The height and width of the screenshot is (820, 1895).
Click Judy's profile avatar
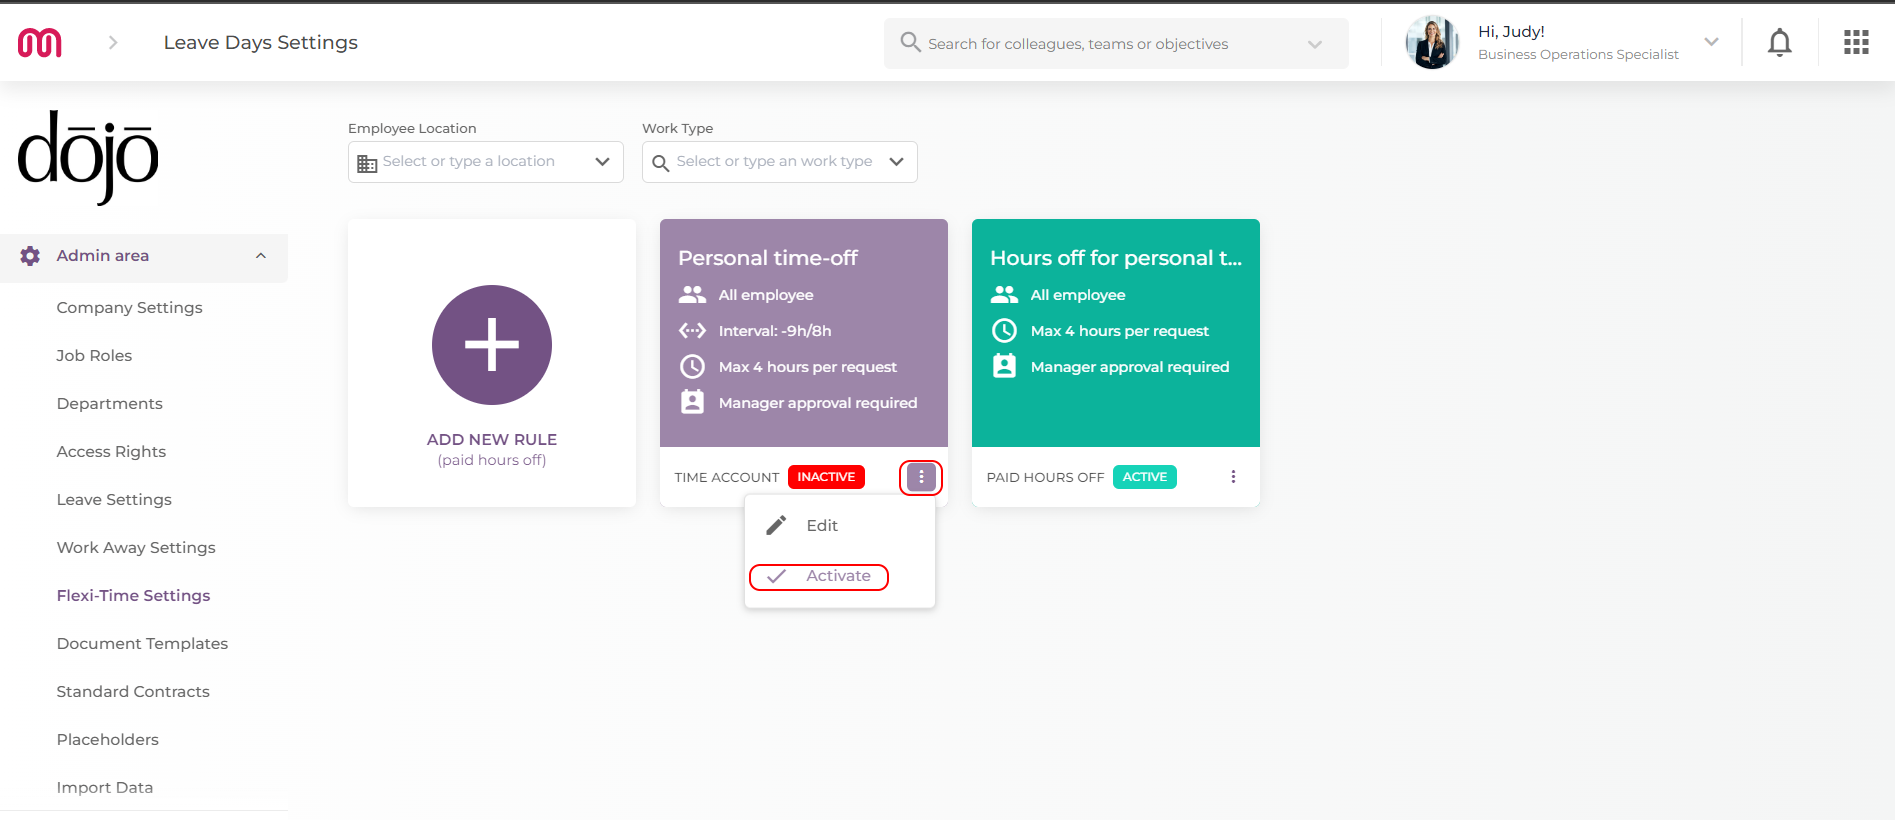tap(1432, 42)
